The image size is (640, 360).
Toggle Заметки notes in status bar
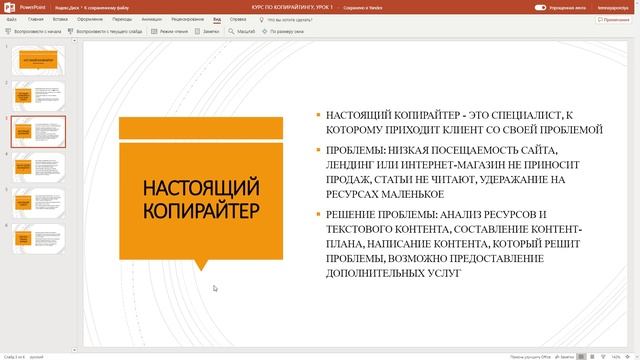coord(564,357)
